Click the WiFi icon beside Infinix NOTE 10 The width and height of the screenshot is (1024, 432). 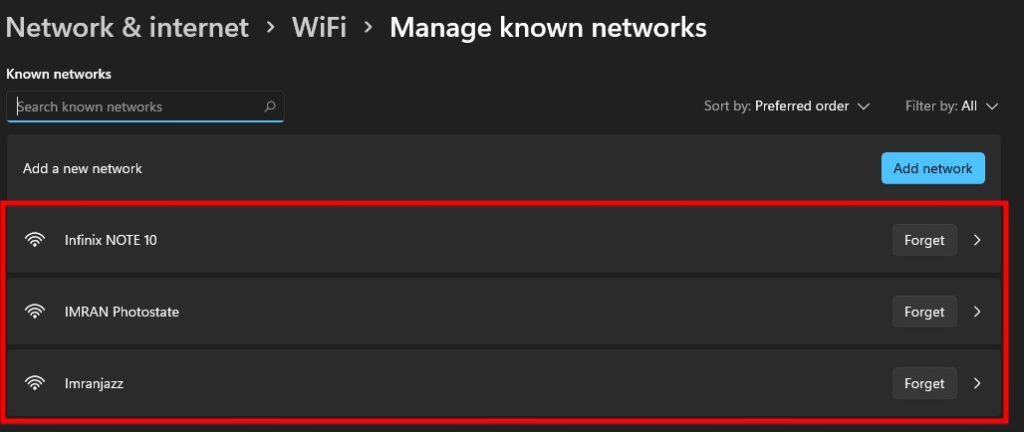pos(35,240)
